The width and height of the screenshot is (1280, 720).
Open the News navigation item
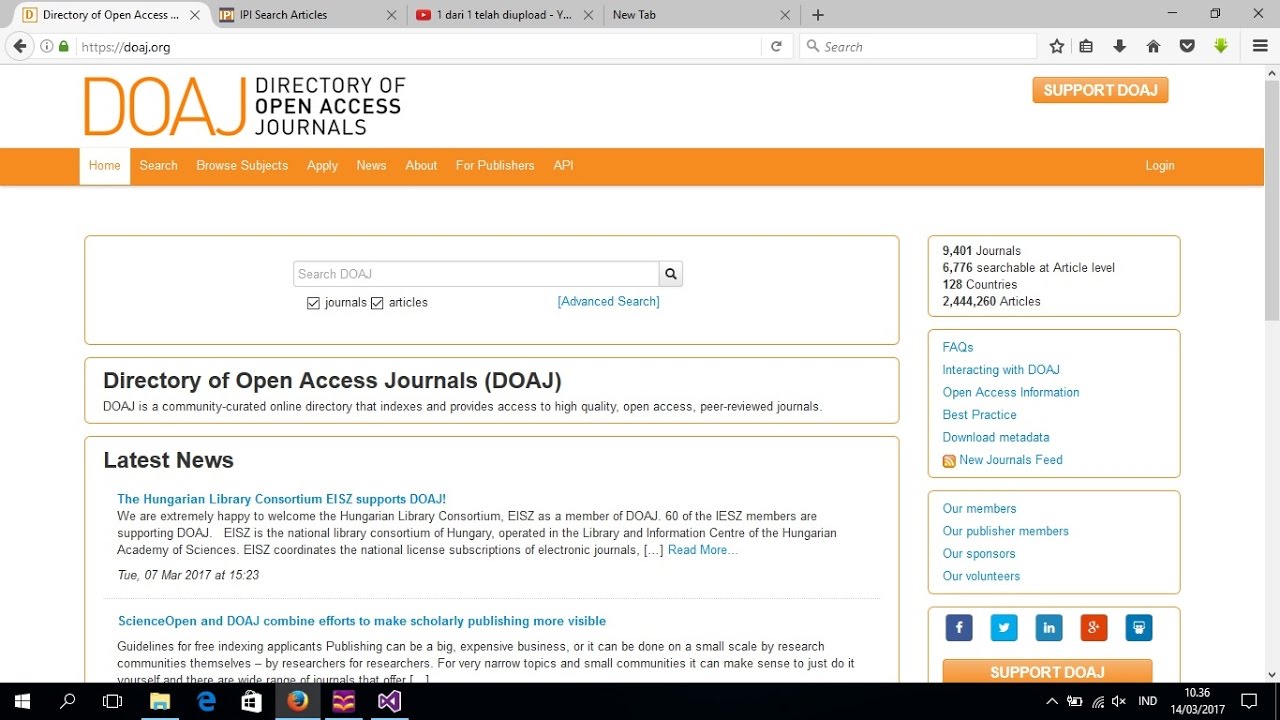pyautogui.click(x=371, y=166)
